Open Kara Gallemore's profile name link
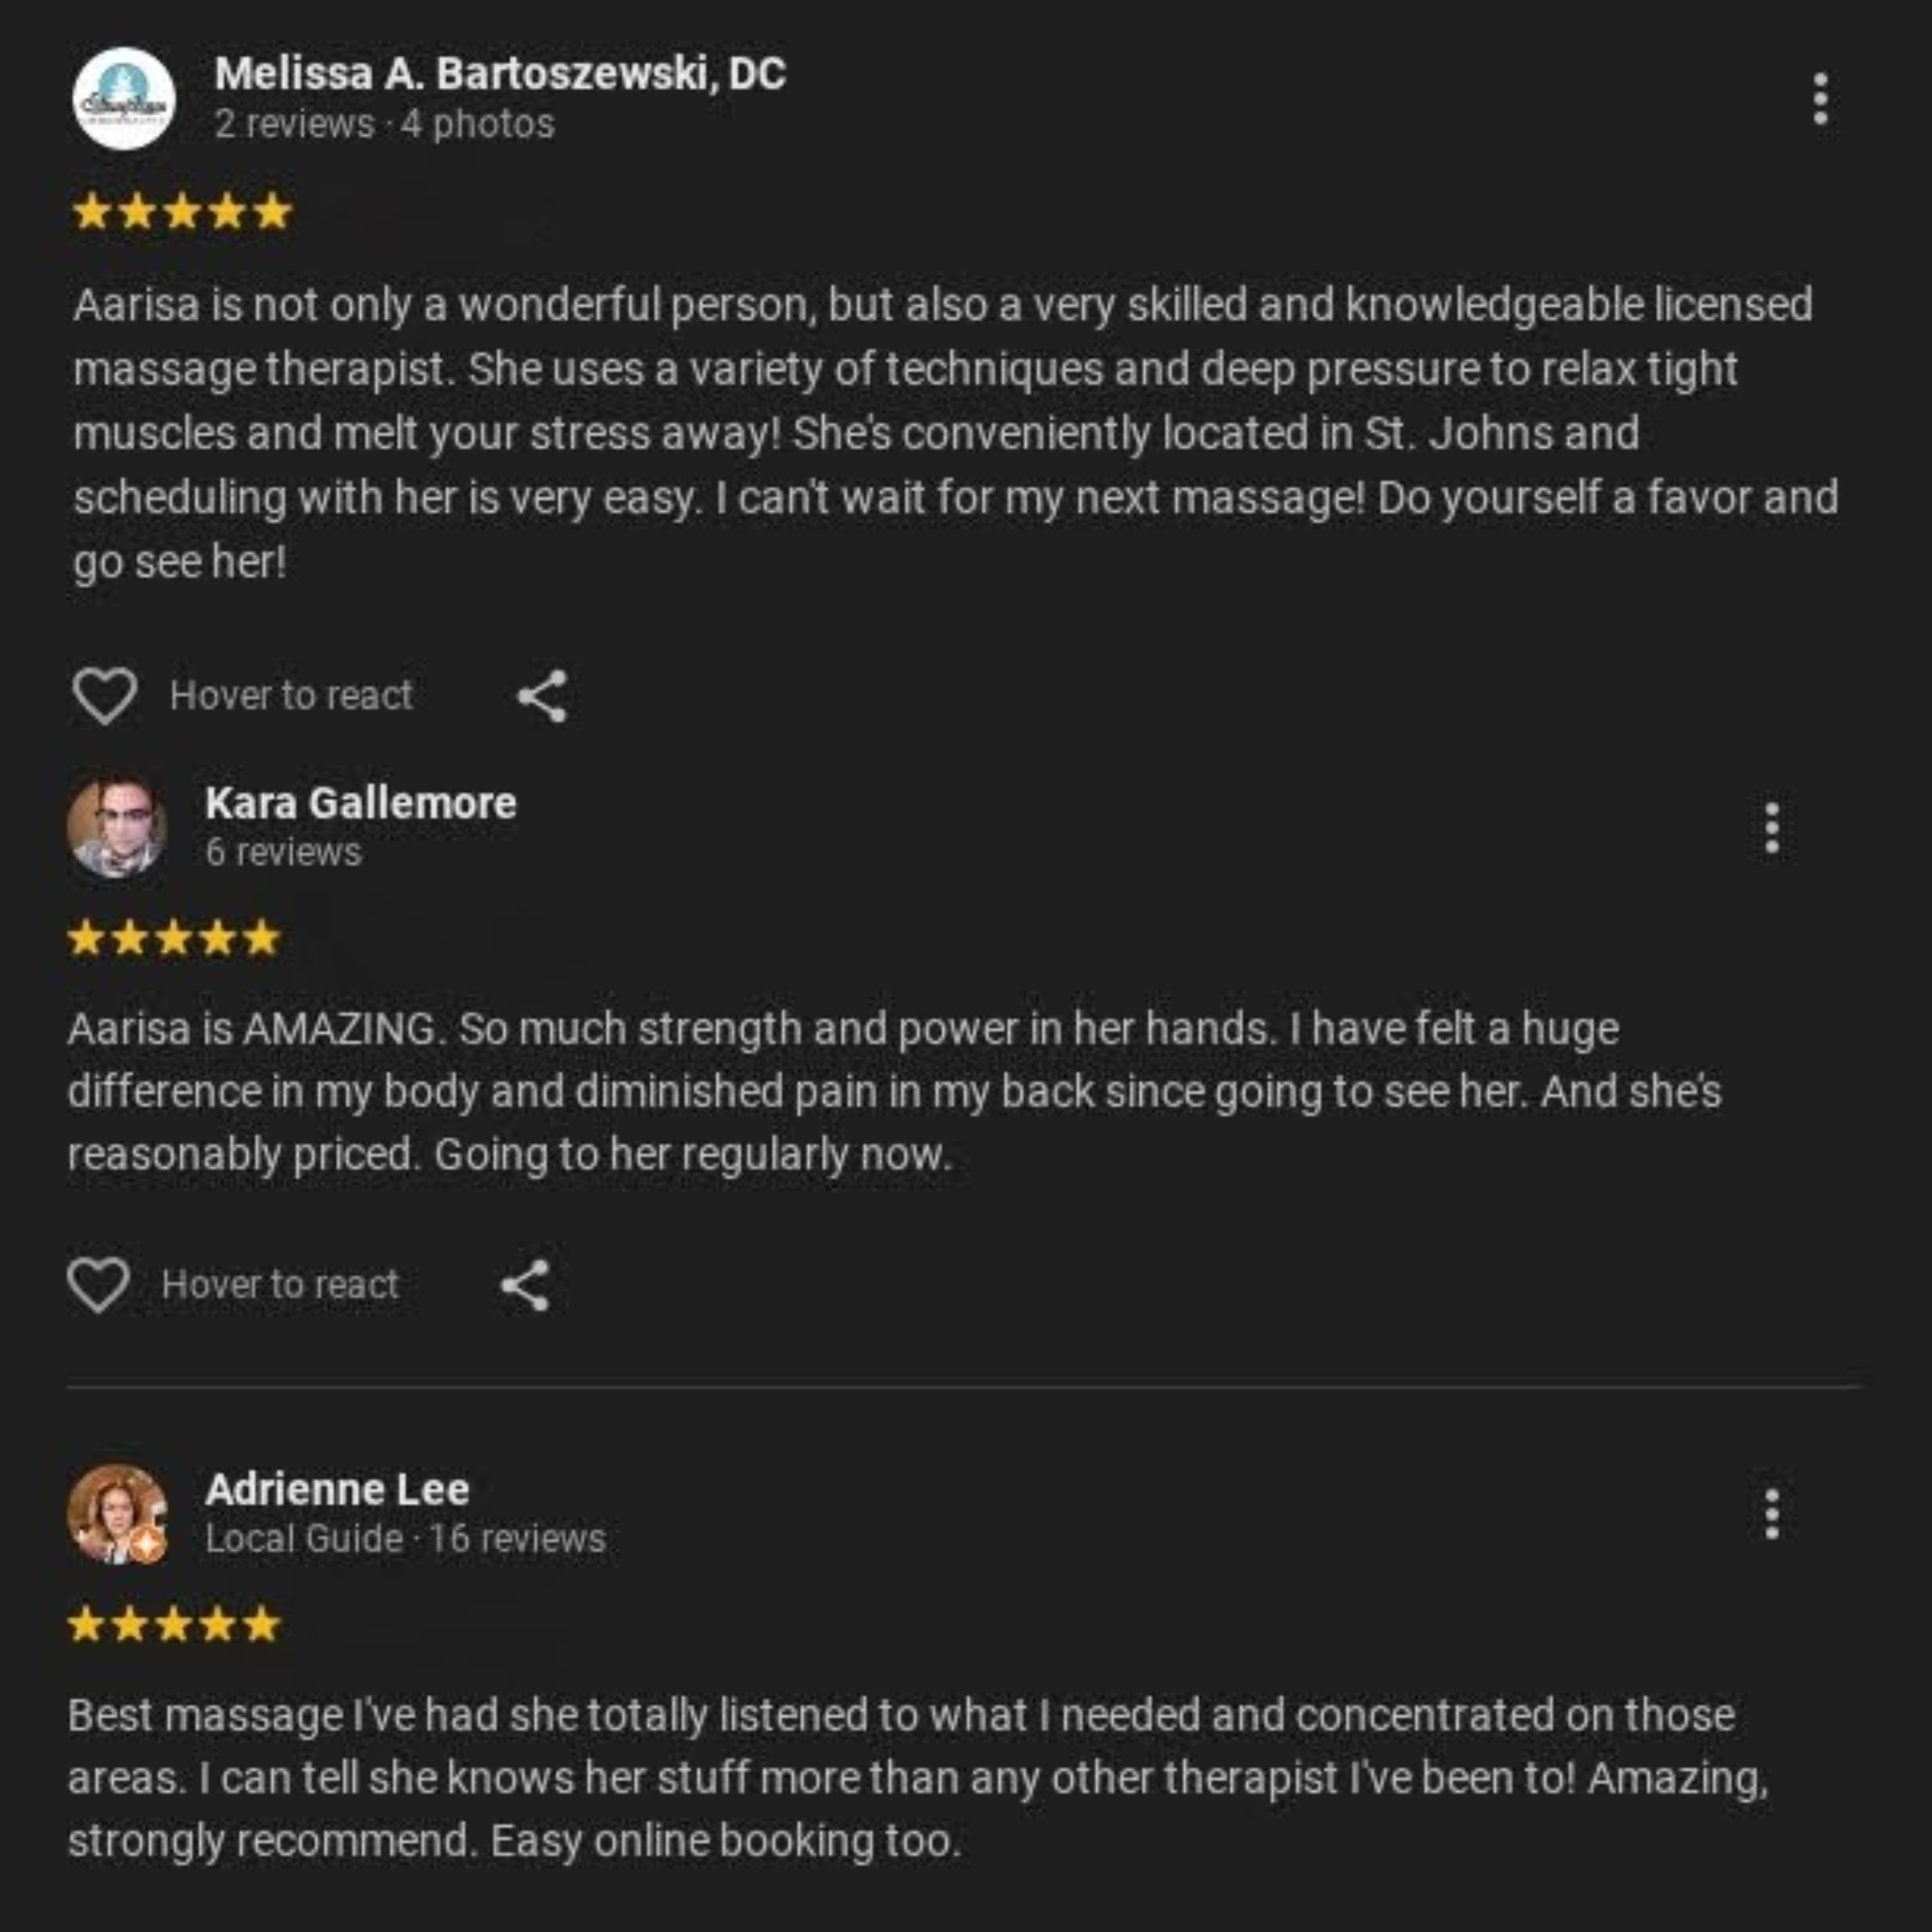Image resolution: width=1932 pixels, height=1932 pixels. (361, 803)
